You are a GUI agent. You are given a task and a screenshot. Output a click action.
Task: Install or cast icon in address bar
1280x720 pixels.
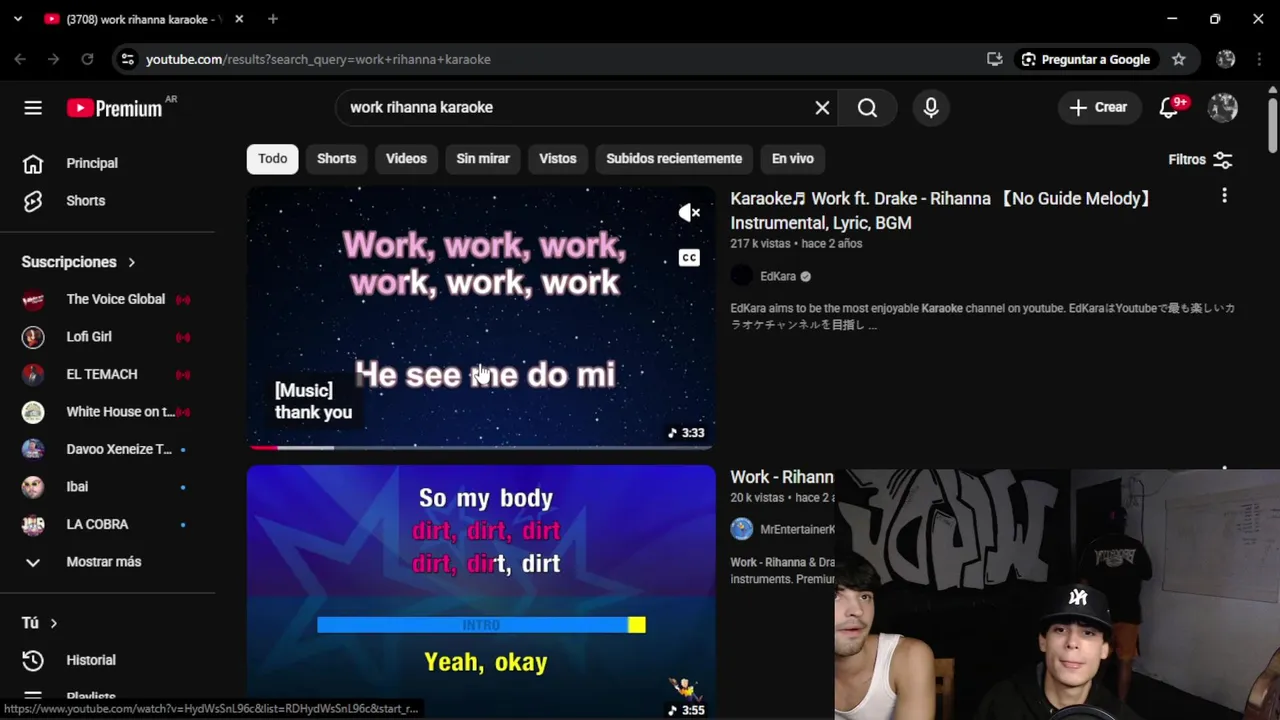pyautogui.click(x=994, y=59)
